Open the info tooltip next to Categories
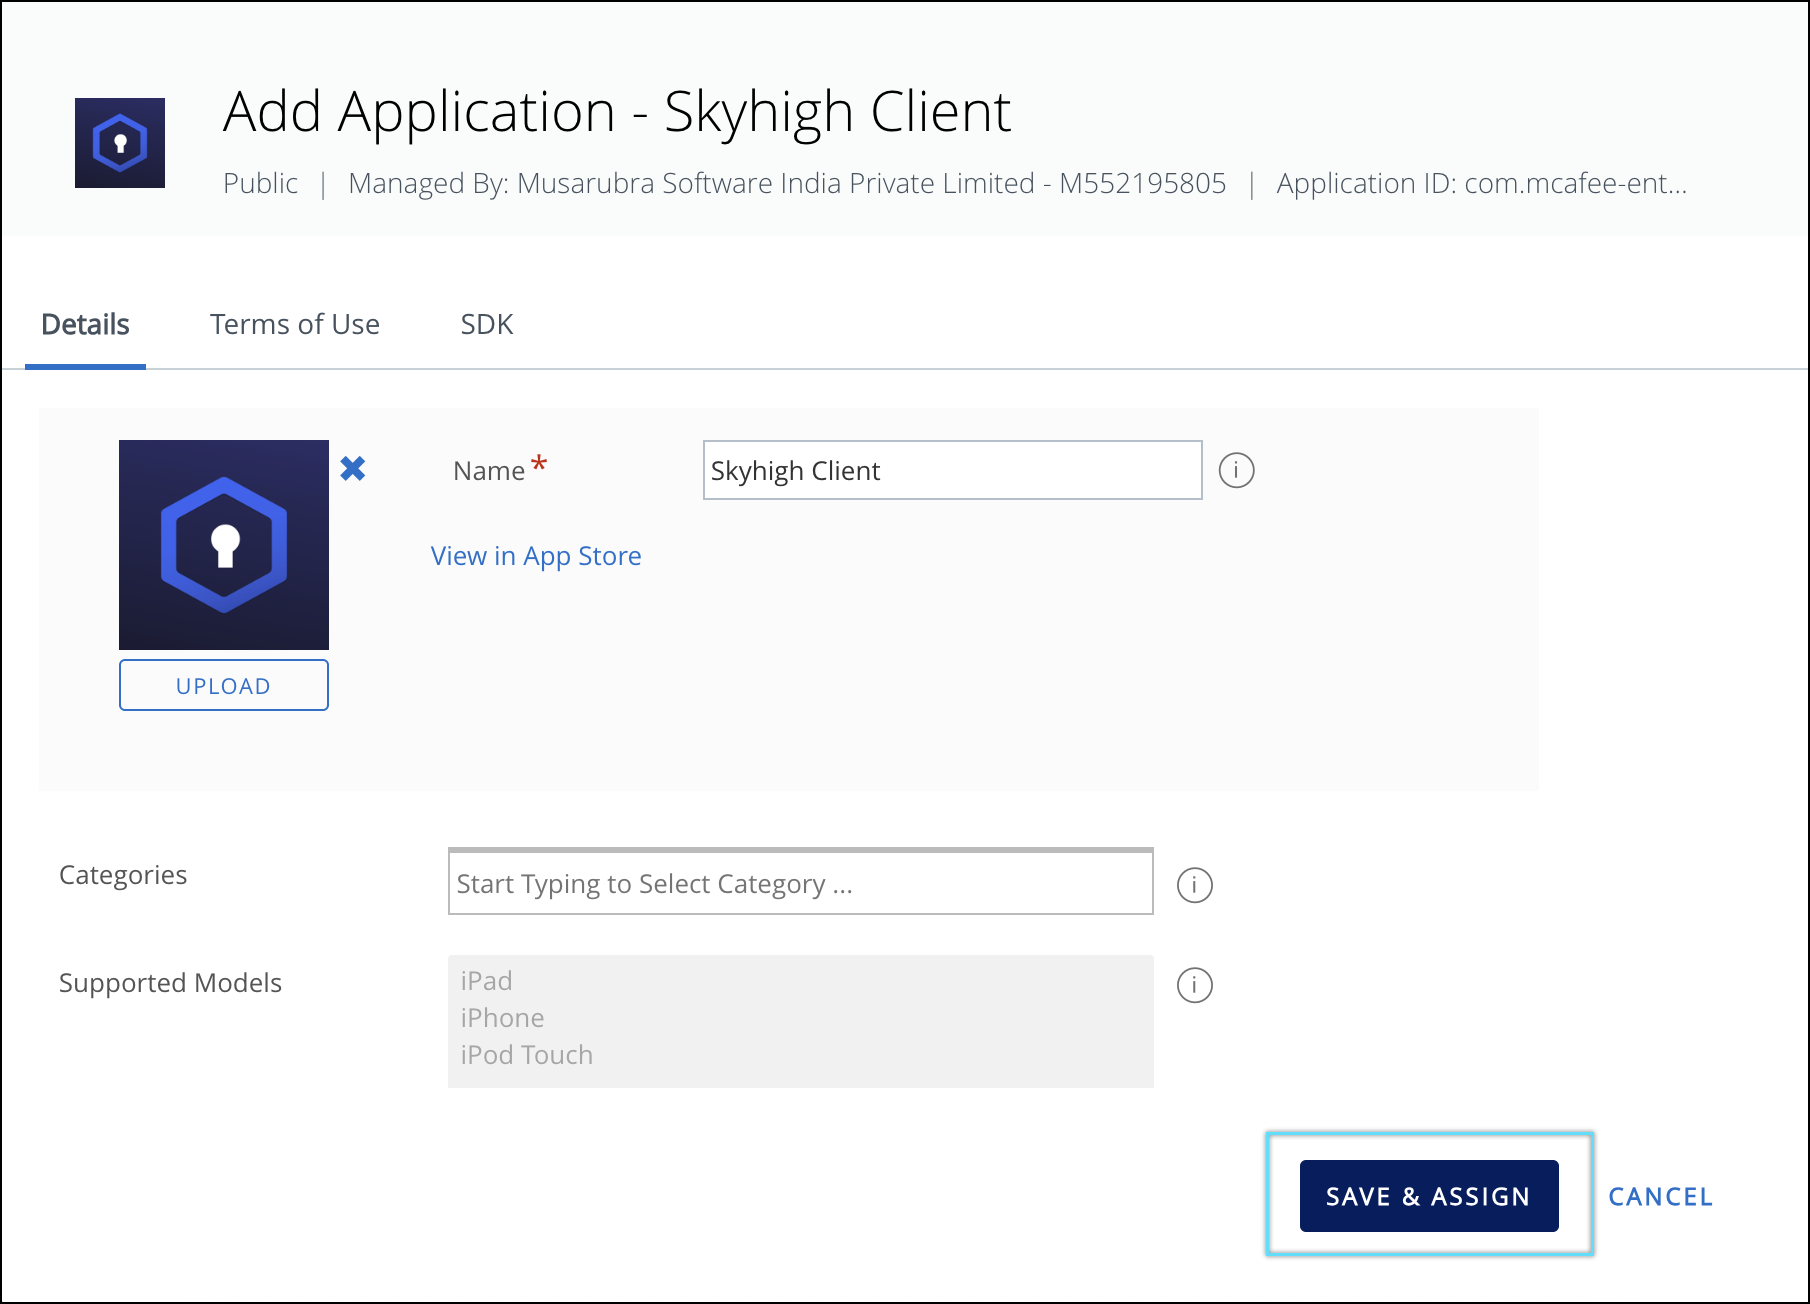1810x1304 pixels. [x=1194, y=885]
